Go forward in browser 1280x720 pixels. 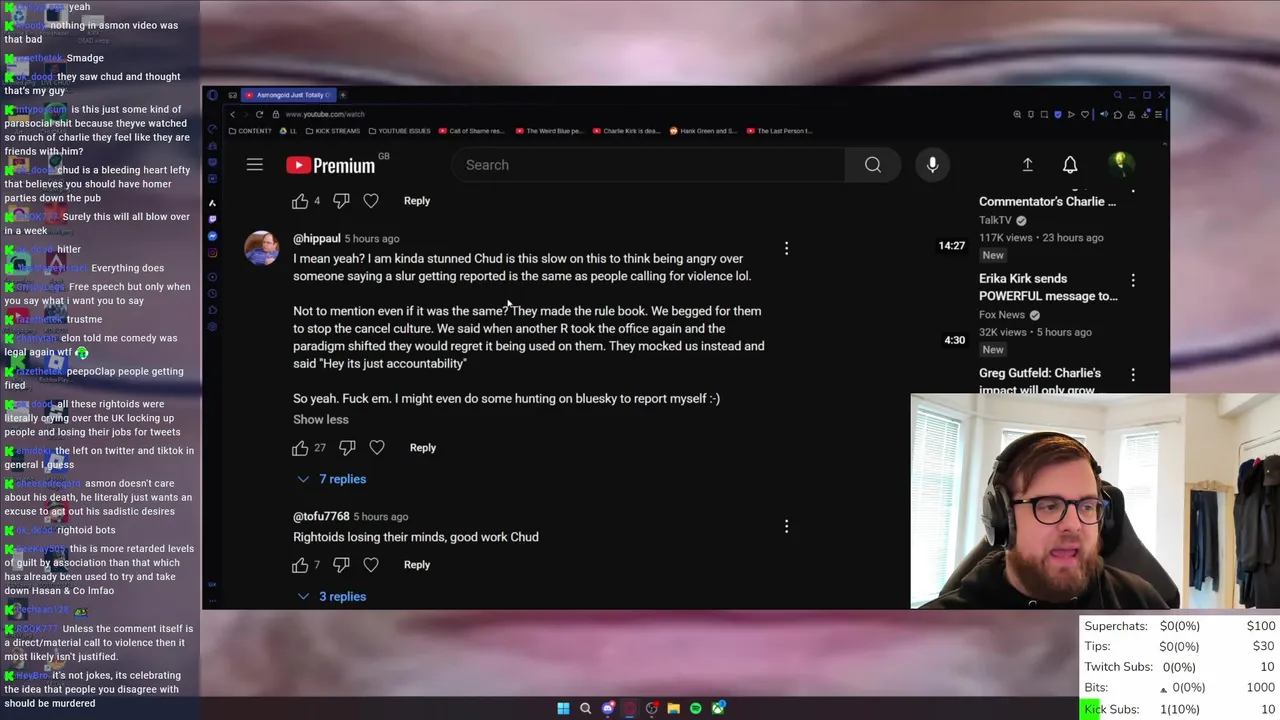click(246, 114)
